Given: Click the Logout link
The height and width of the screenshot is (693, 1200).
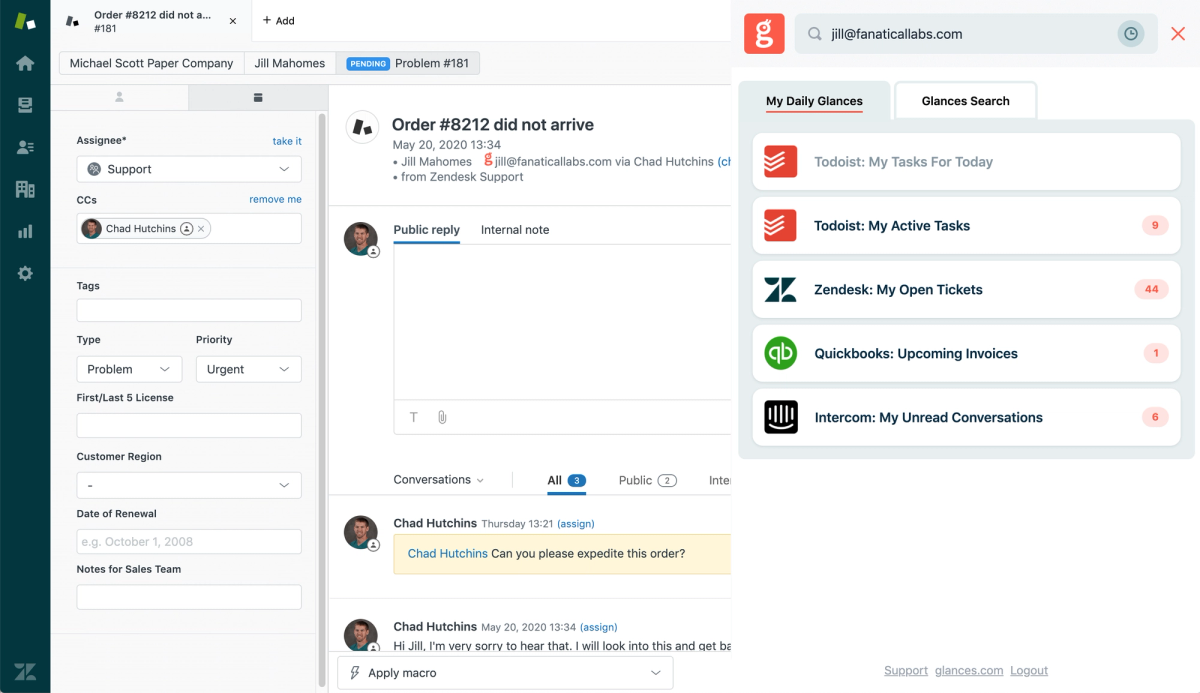Looking at the screenshot, I should click(1029, 670).
